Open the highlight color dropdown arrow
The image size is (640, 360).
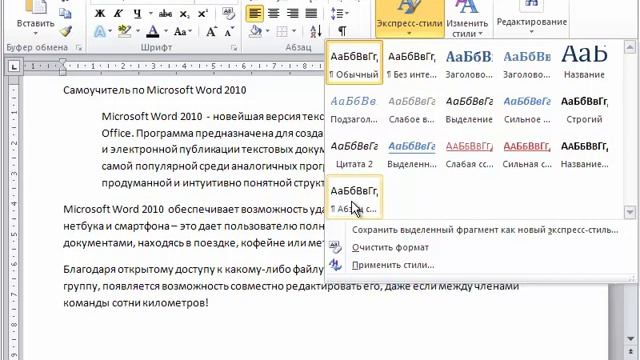[138, 31]
